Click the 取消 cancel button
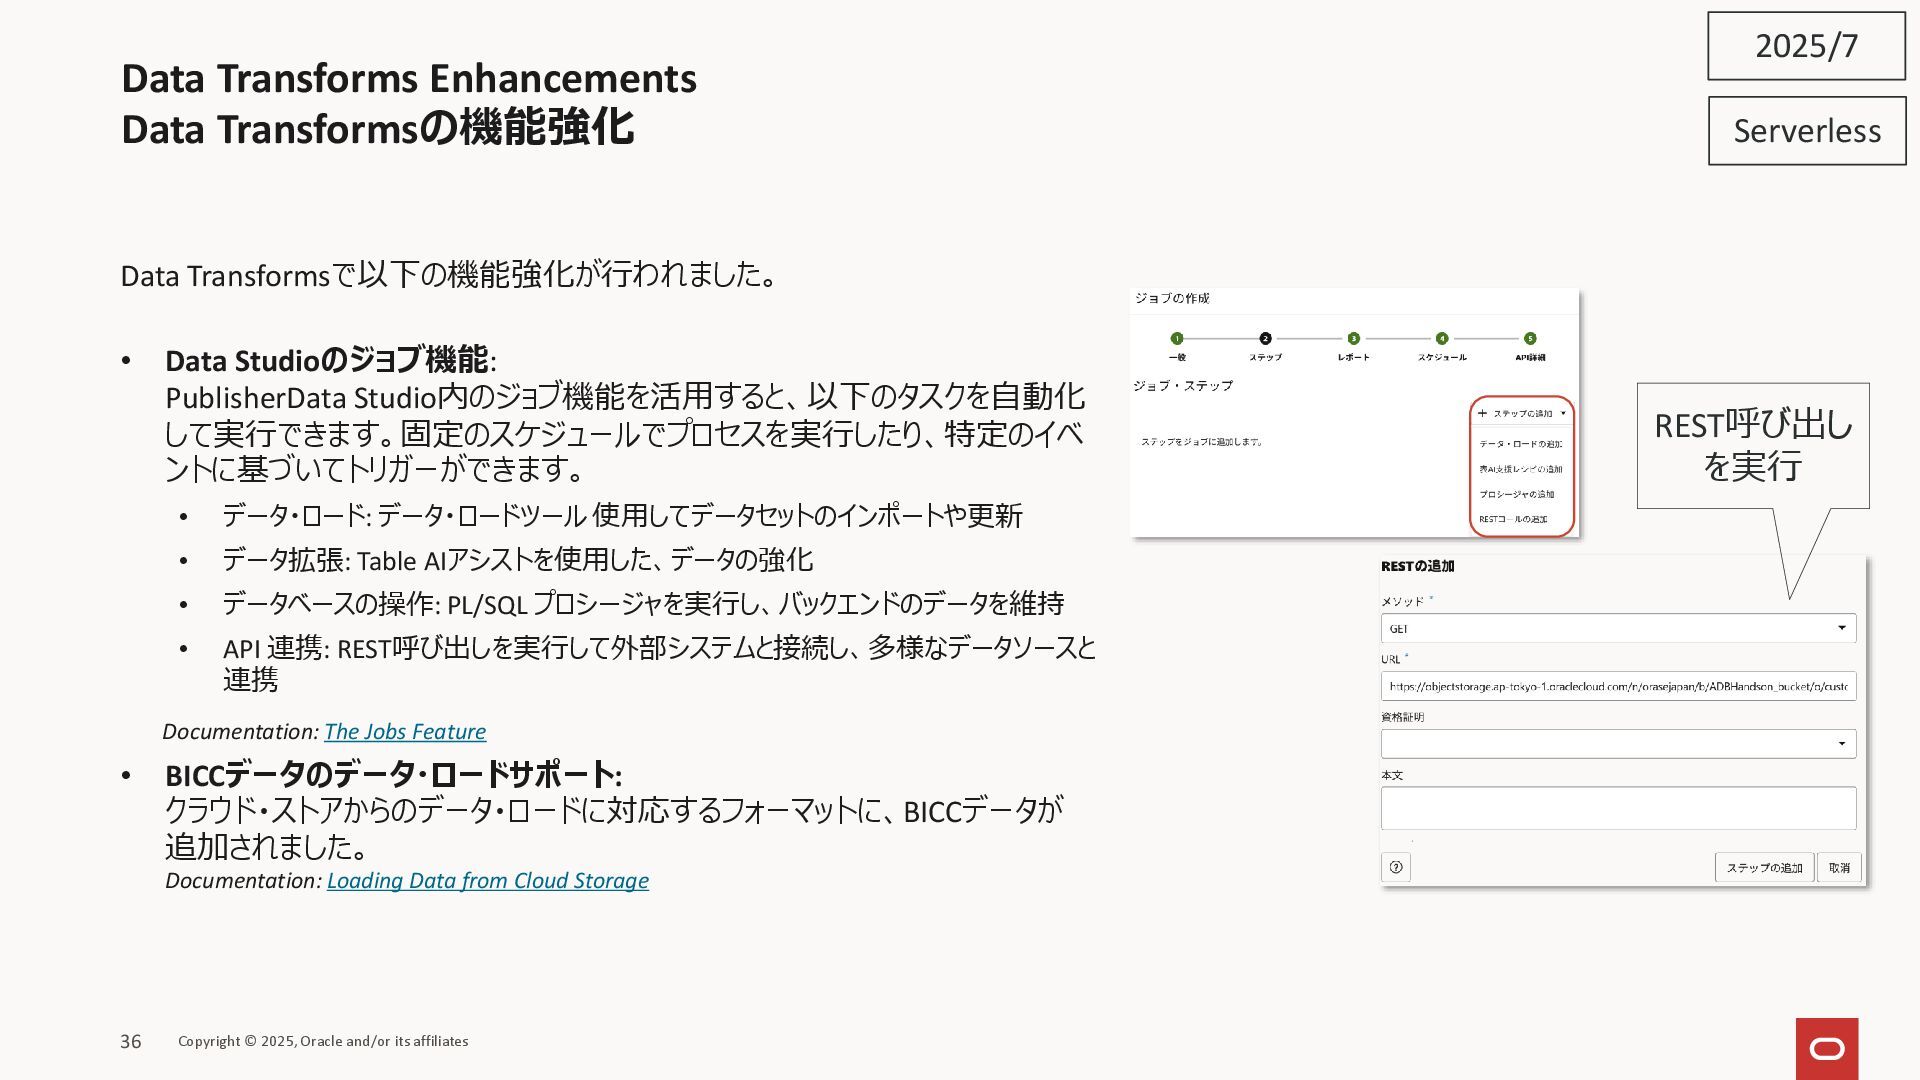The height and width of the screenshot is (1080, 1920). tap(1839, 867)
